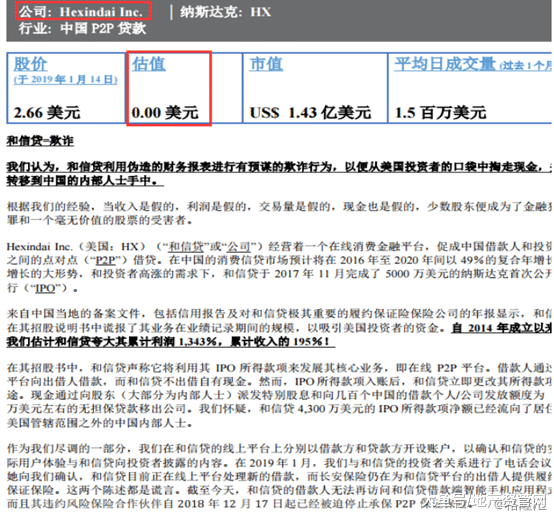Click the underlined term 和信贷 in quotes
Image resolution: width=554 pixels, height=518 pixels.
coord(186,246)
